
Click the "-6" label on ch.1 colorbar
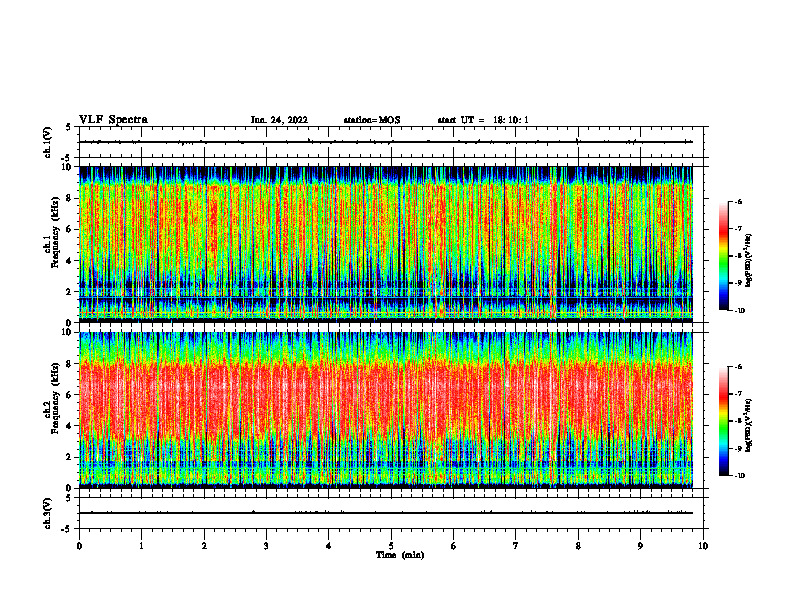pyautogui.click(x=738, y=202)
